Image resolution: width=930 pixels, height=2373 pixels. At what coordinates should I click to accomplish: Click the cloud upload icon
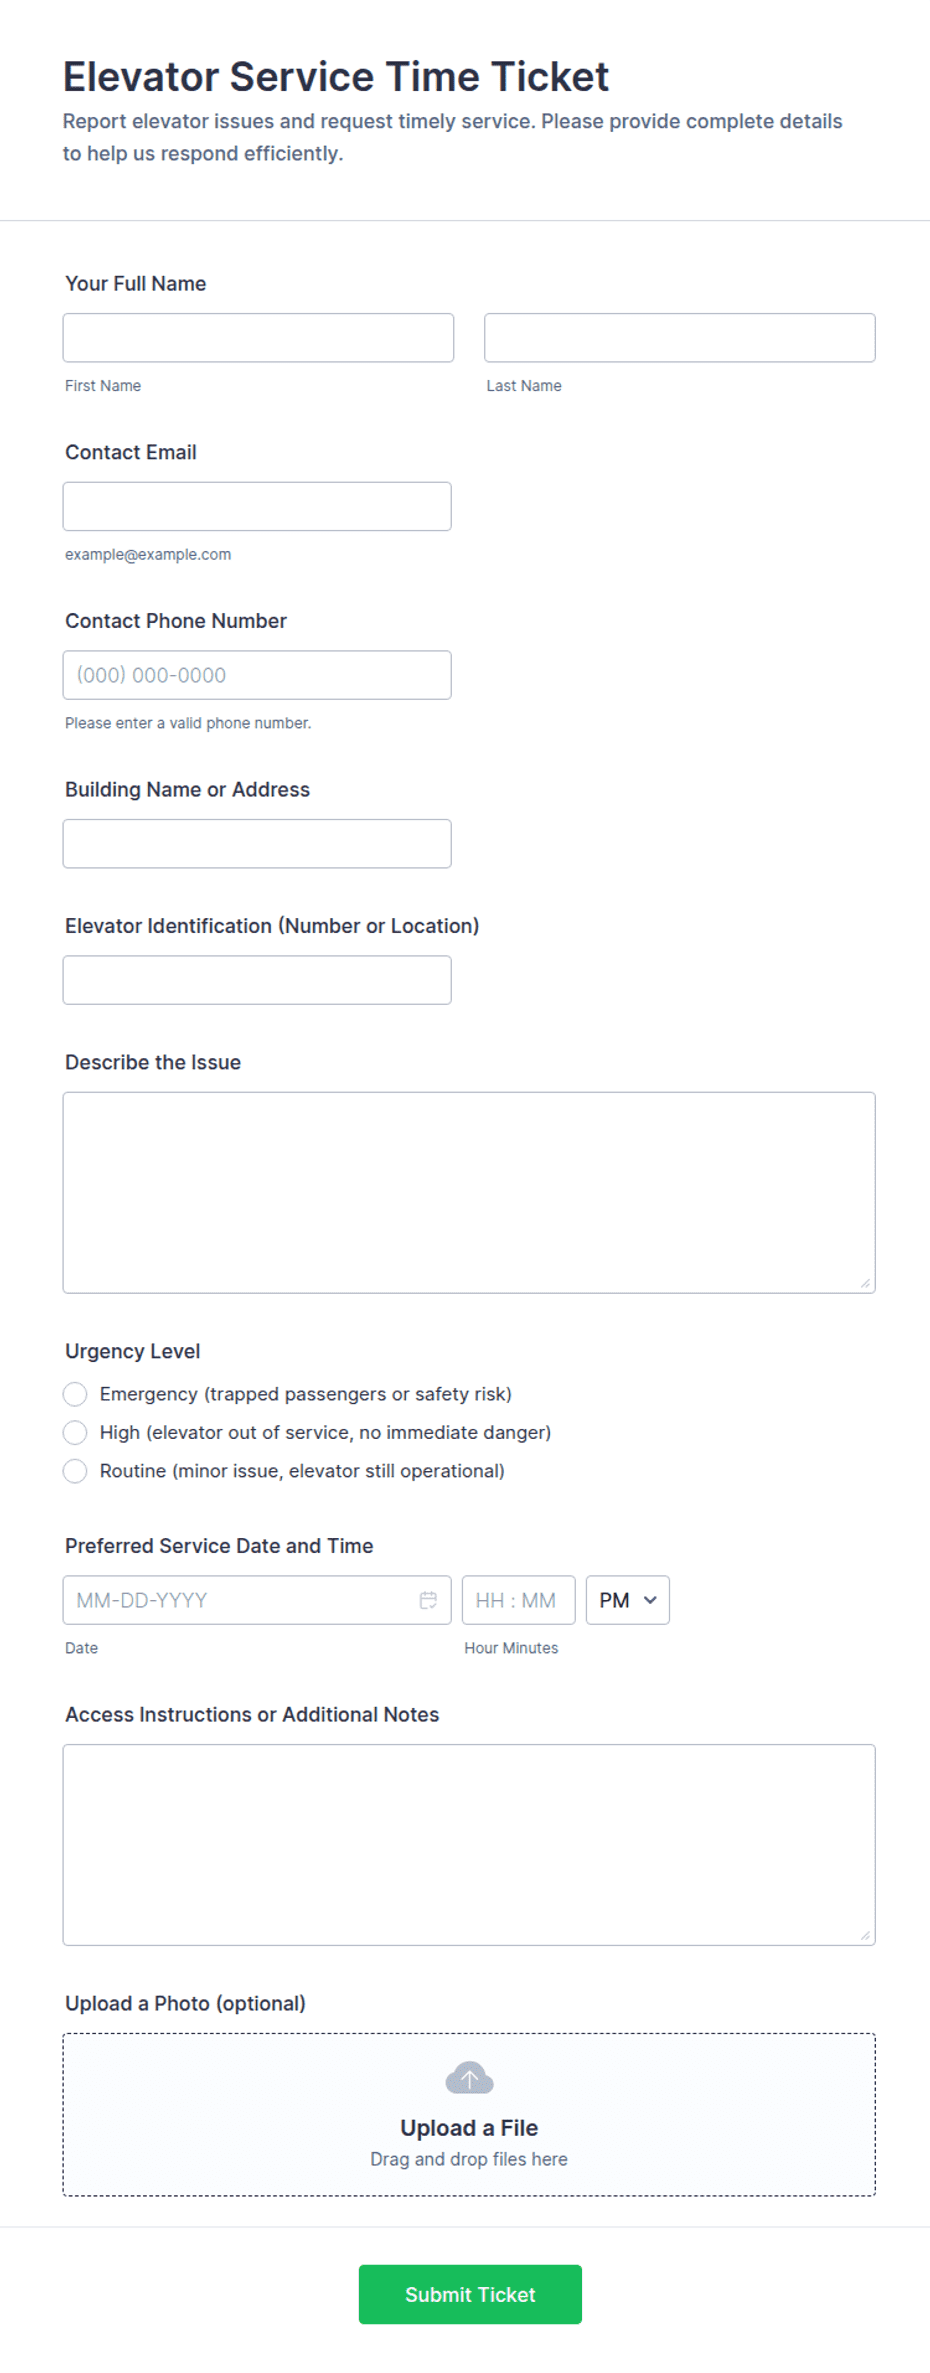pos(469,2078)
